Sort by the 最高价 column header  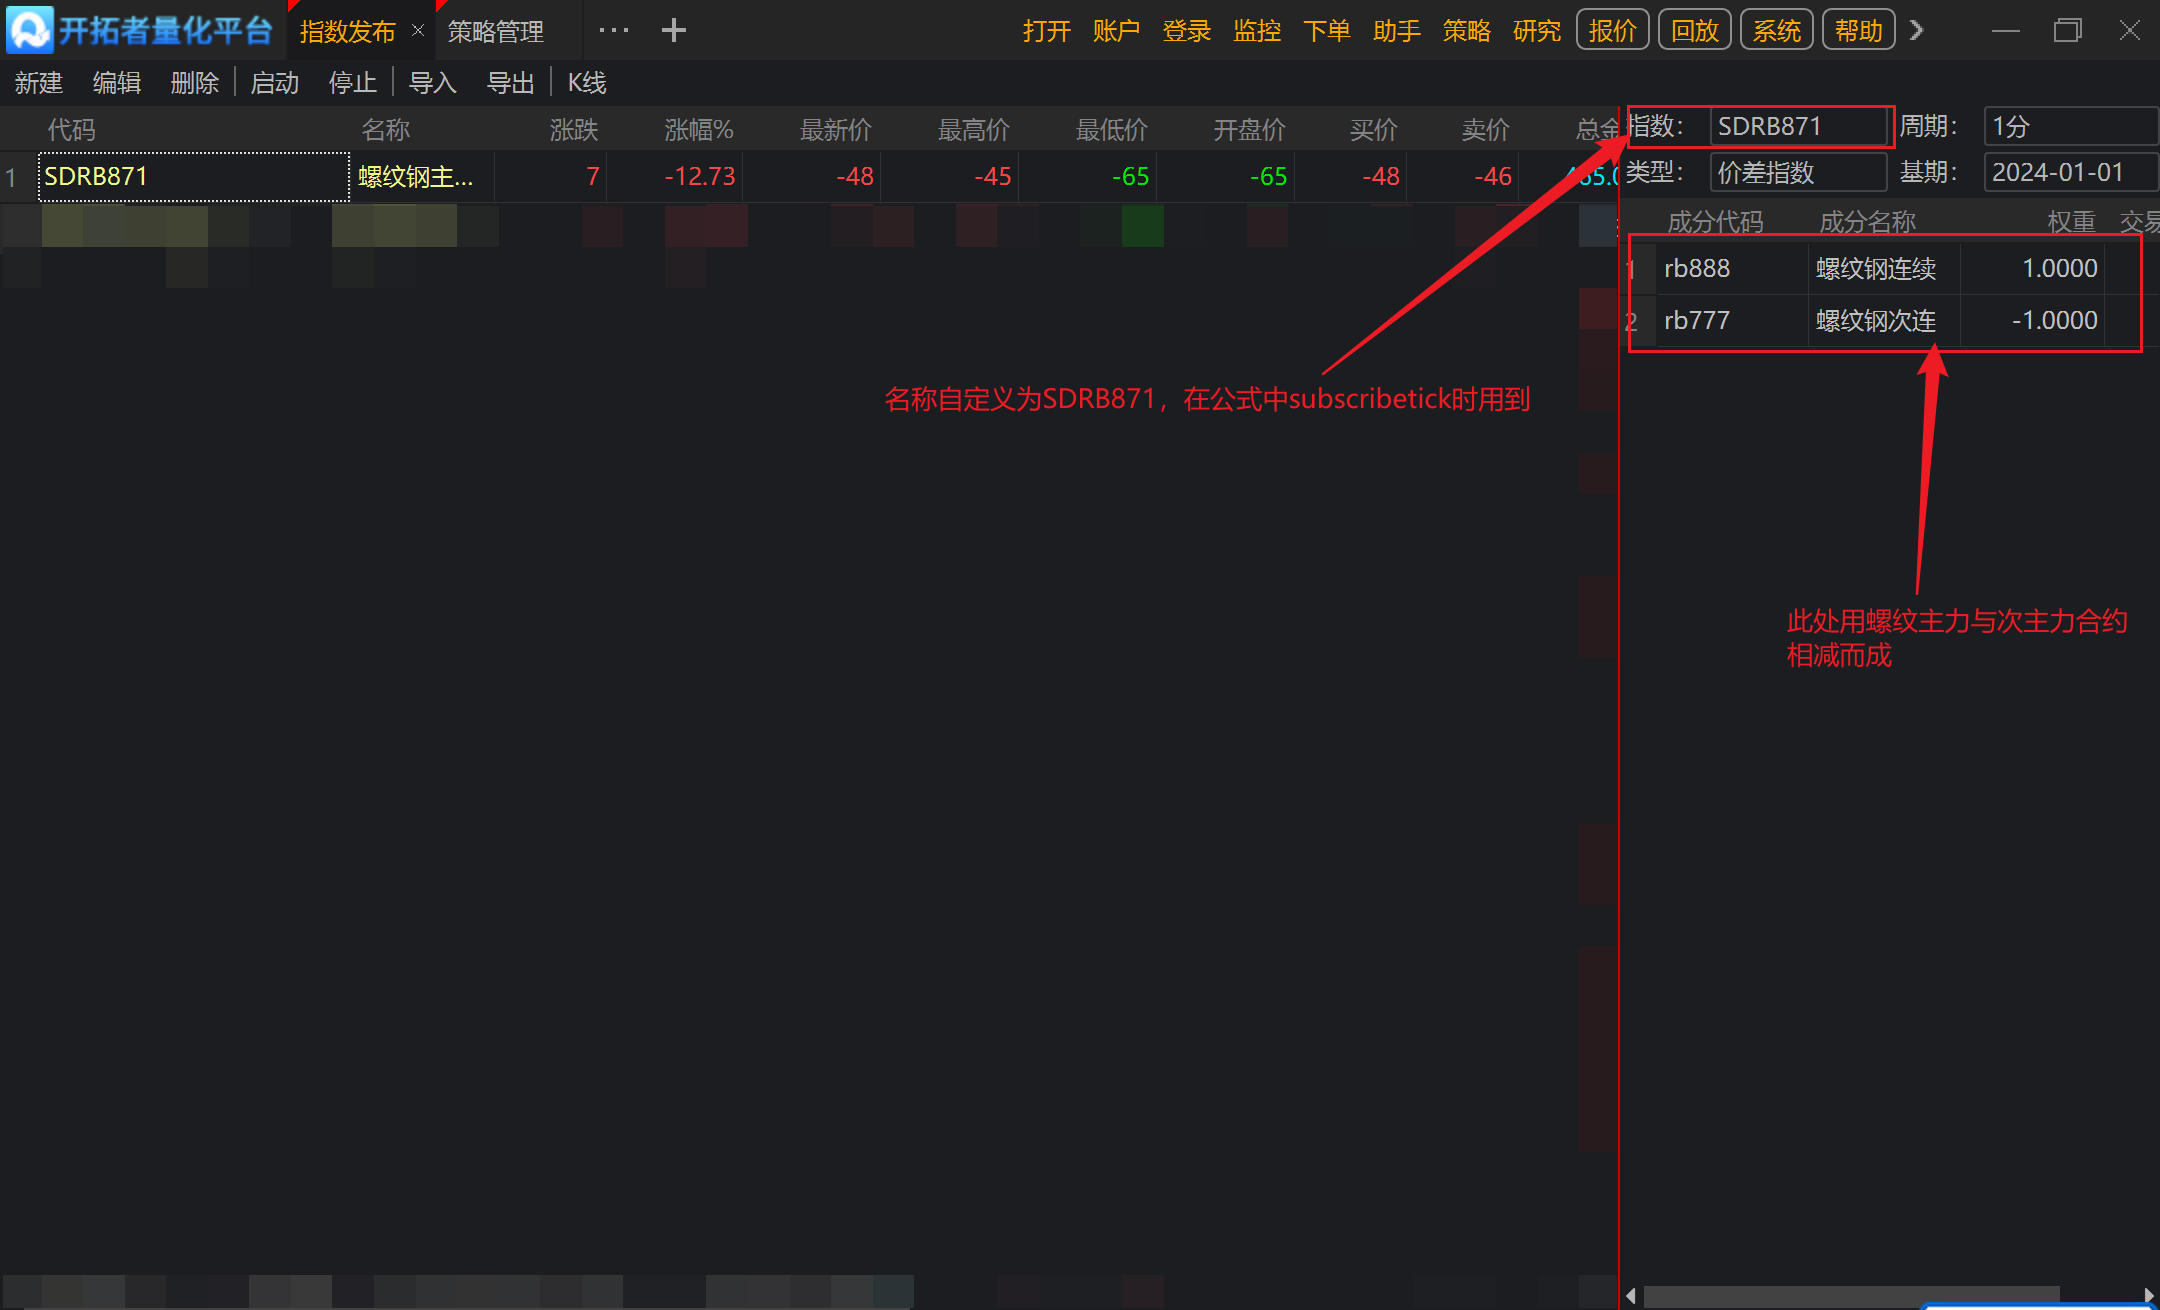coord(974,130)
